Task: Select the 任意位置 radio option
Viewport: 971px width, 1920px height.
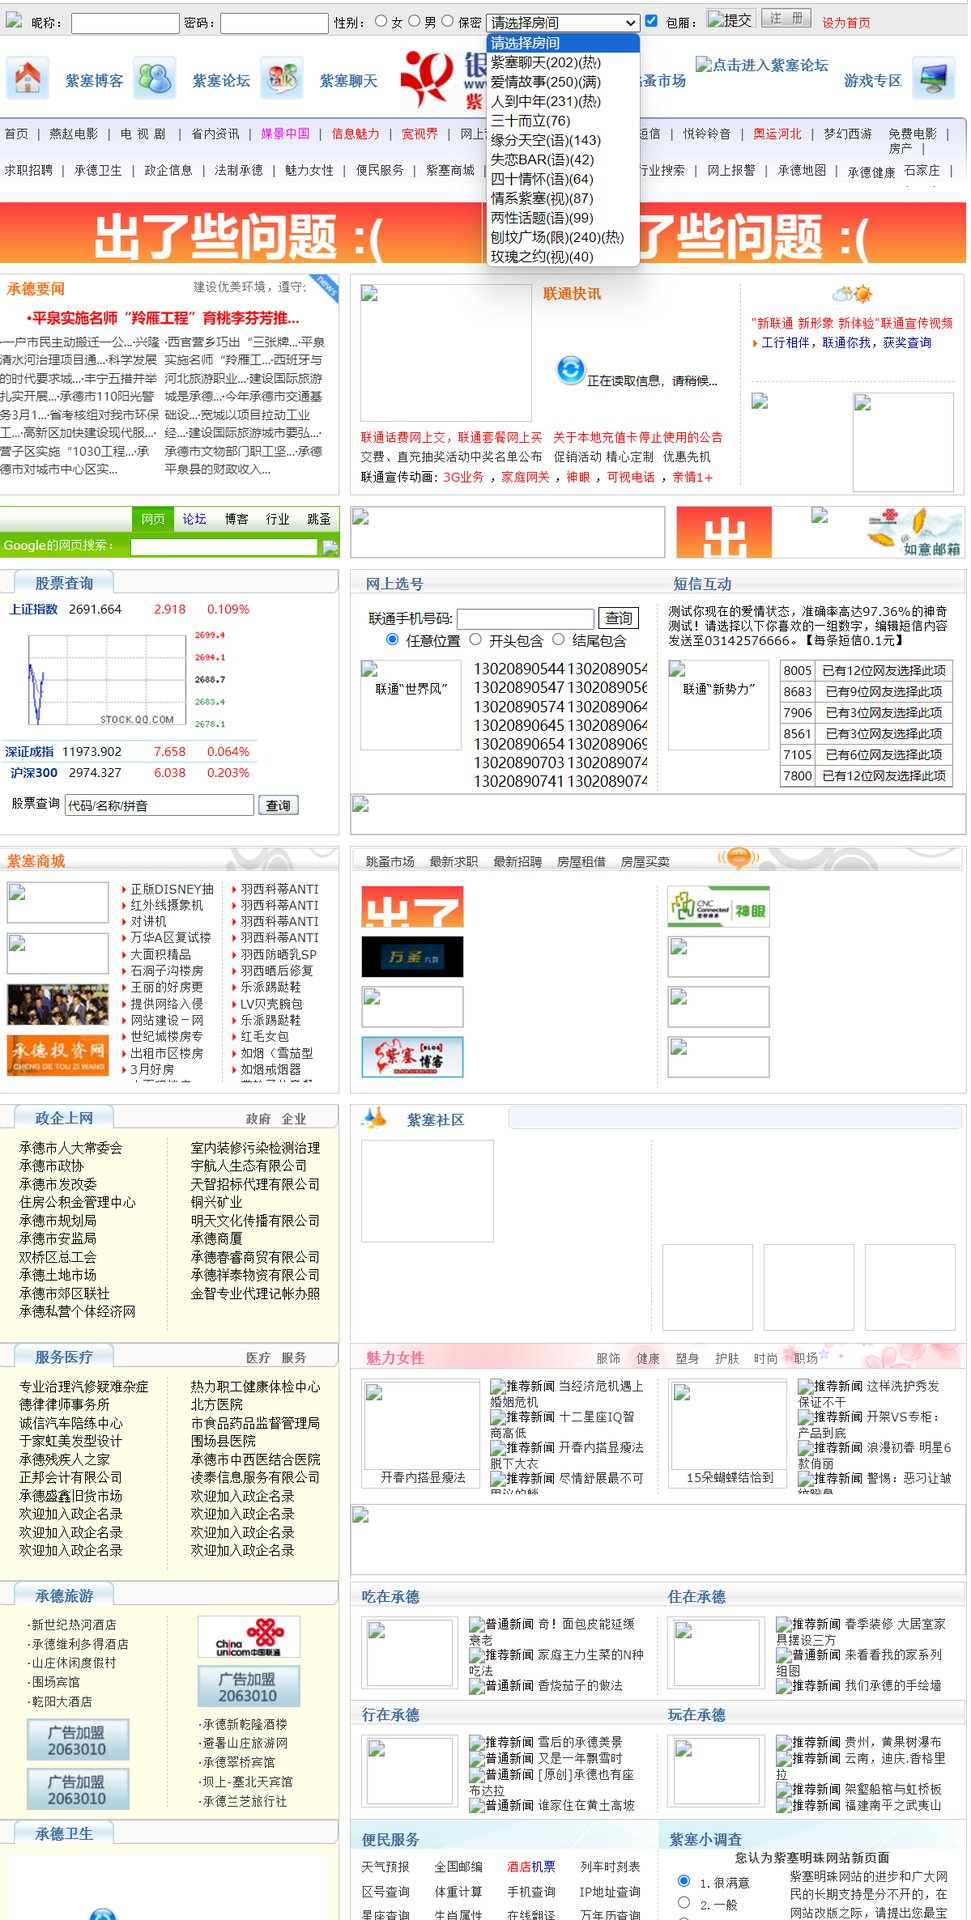Action: click(392, 639)
